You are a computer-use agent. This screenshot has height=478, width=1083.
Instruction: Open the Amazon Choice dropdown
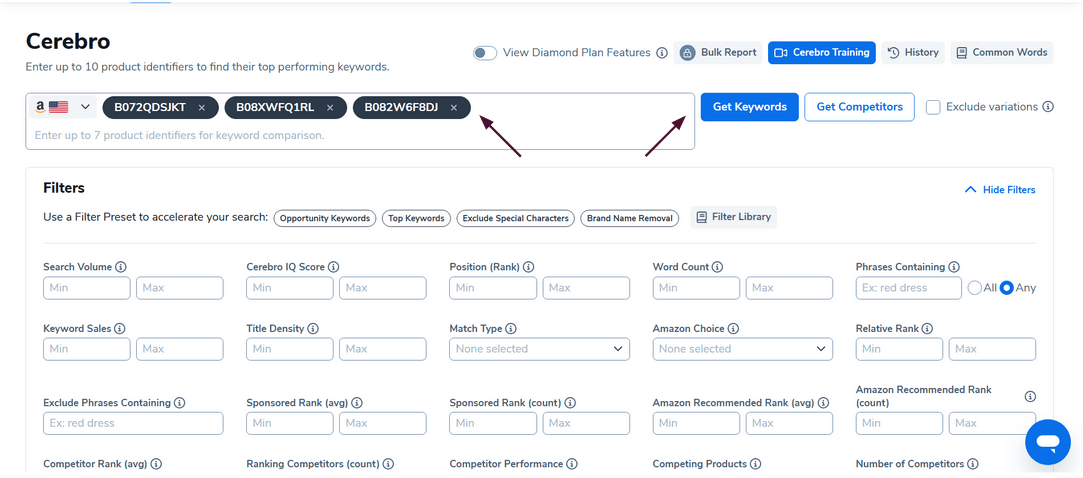[742, 349]
